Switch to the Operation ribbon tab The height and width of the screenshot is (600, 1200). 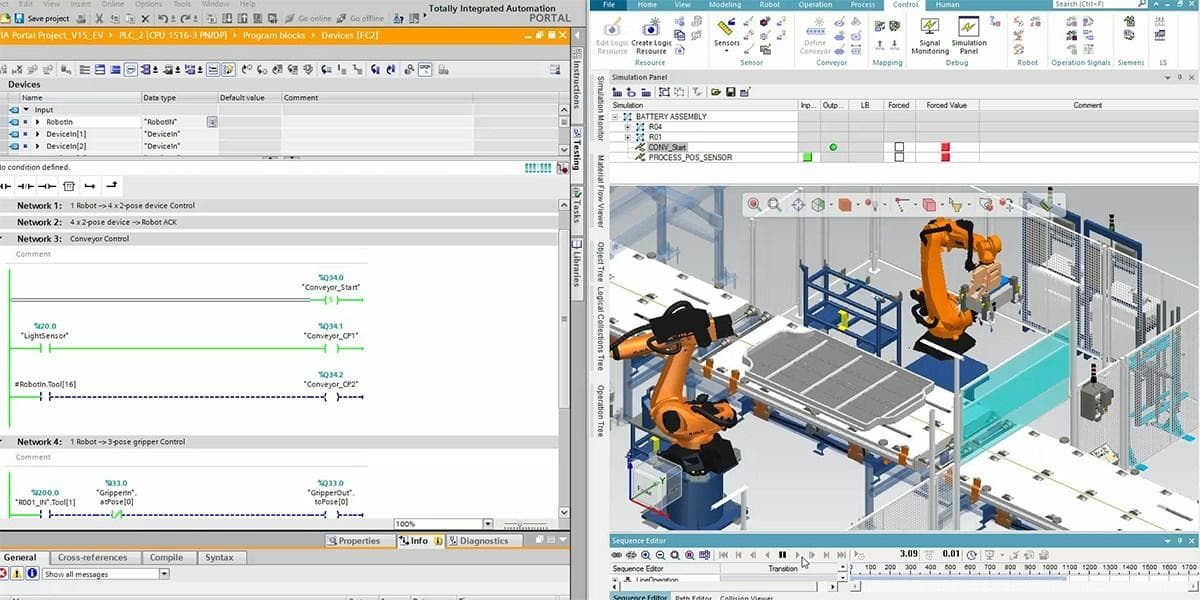tap(815, 5)
